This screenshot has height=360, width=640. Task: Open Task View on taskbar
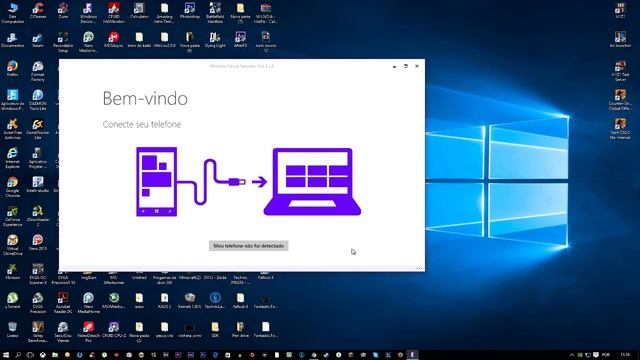[30, 355]
